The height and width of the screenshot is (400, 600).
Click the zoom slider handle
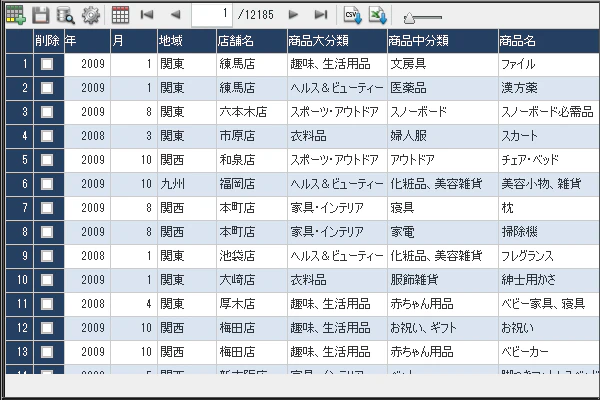(x=409, y=18)
